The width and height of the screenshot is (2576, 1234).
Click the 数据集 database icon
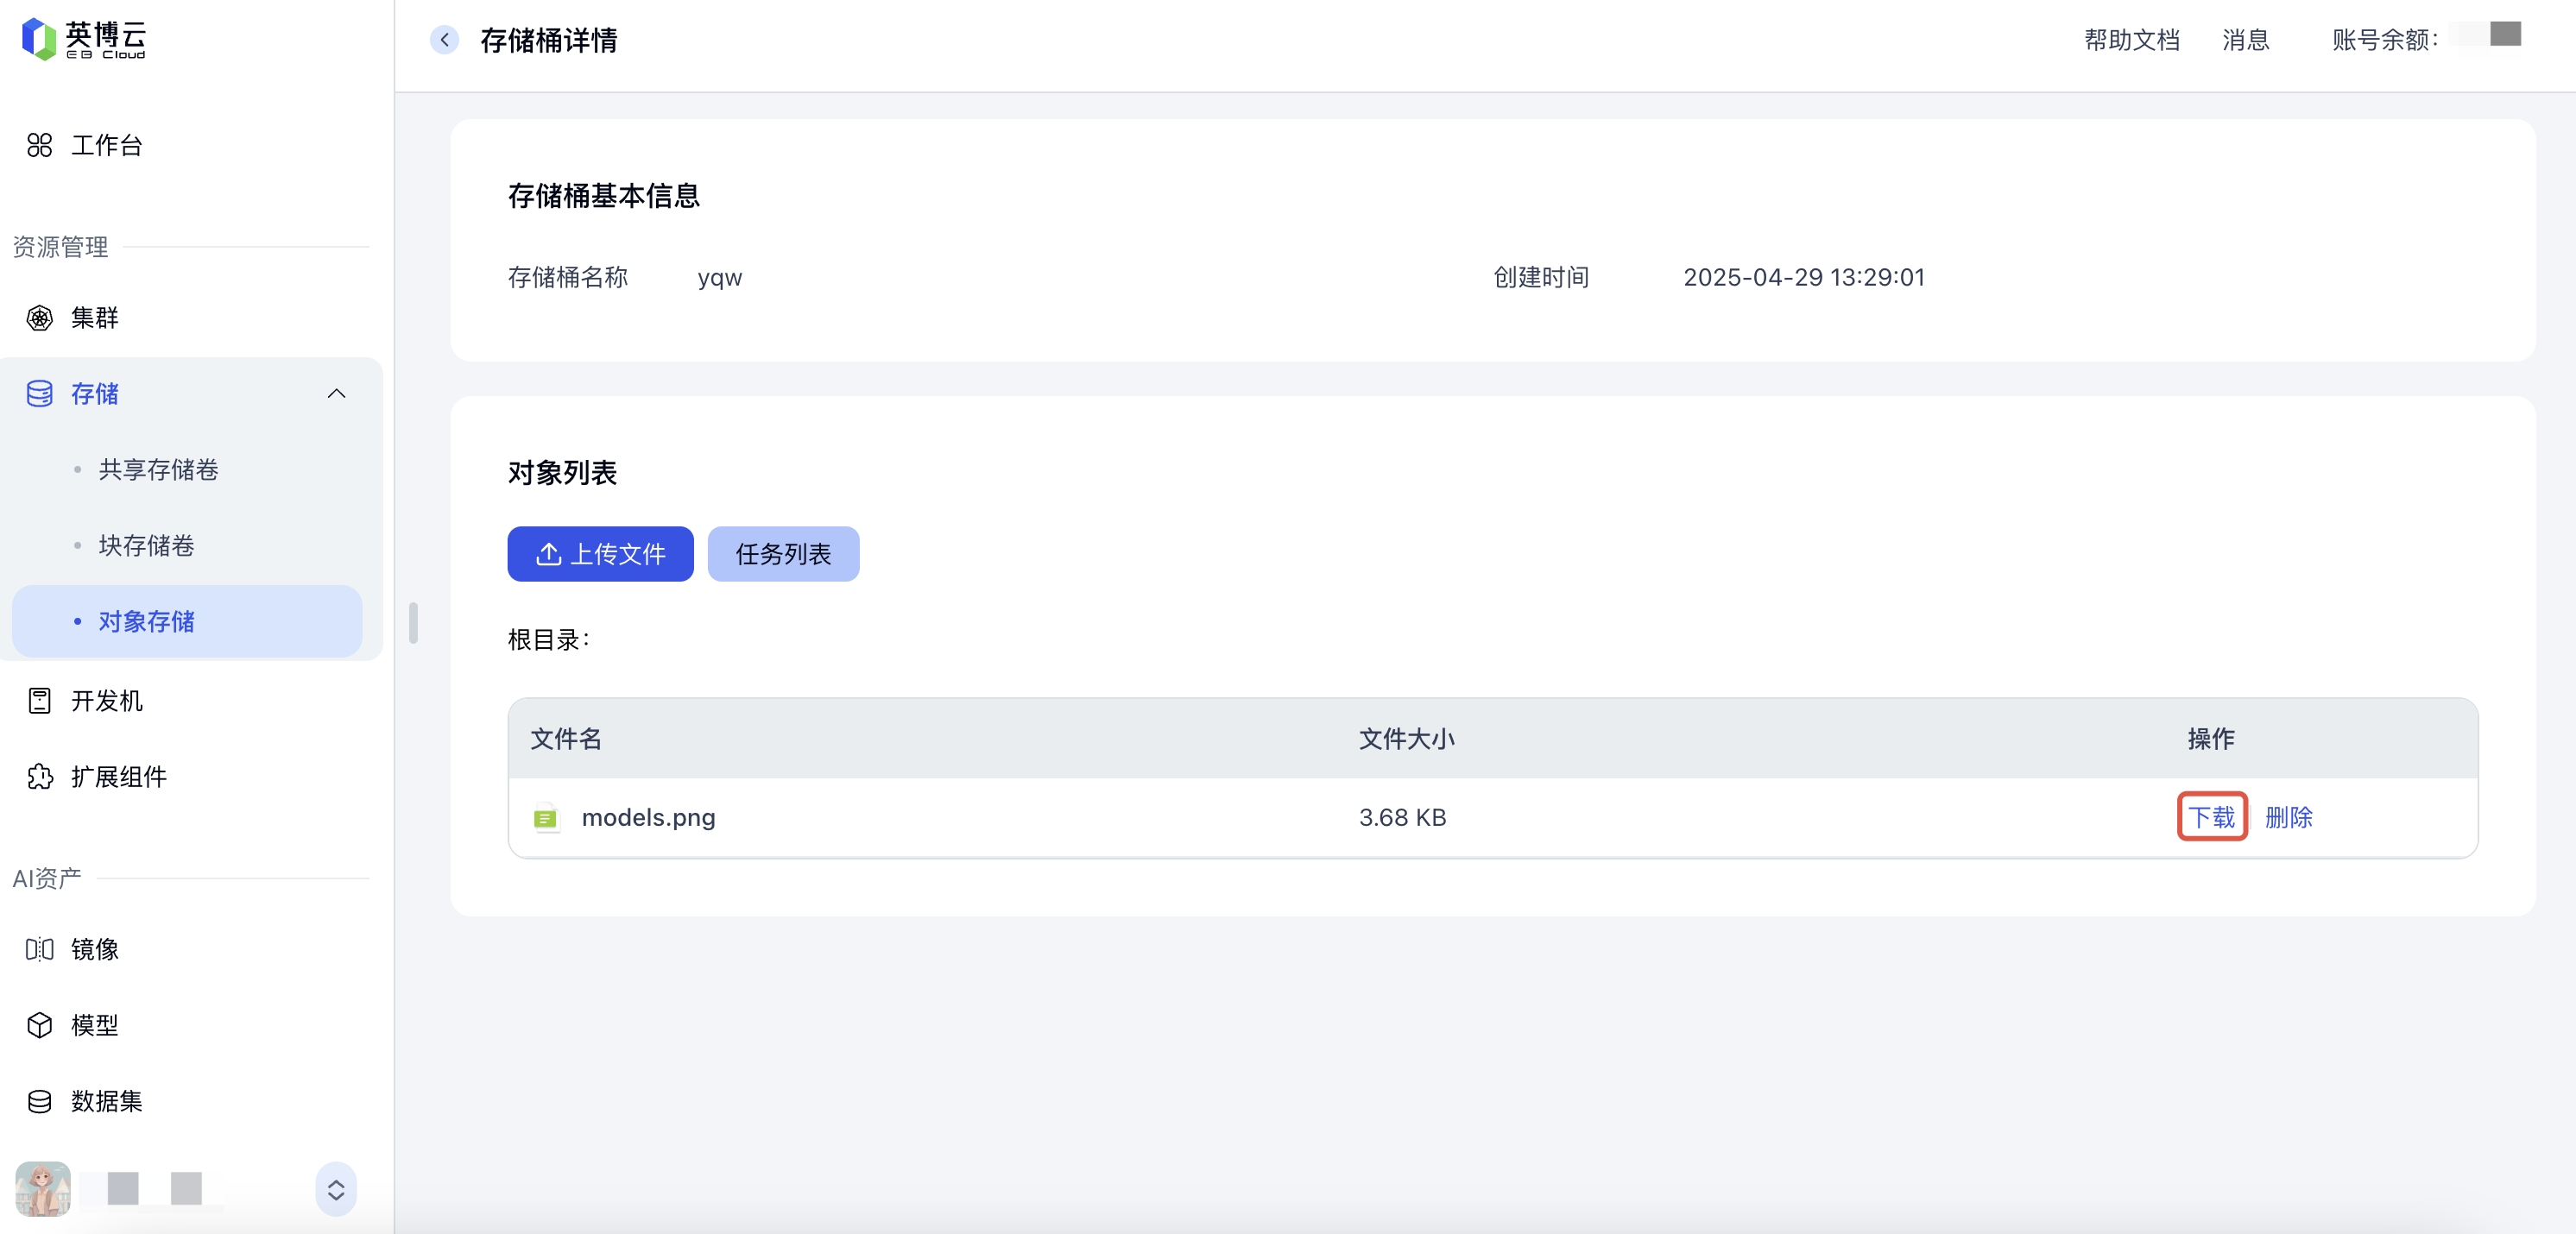39,1101
